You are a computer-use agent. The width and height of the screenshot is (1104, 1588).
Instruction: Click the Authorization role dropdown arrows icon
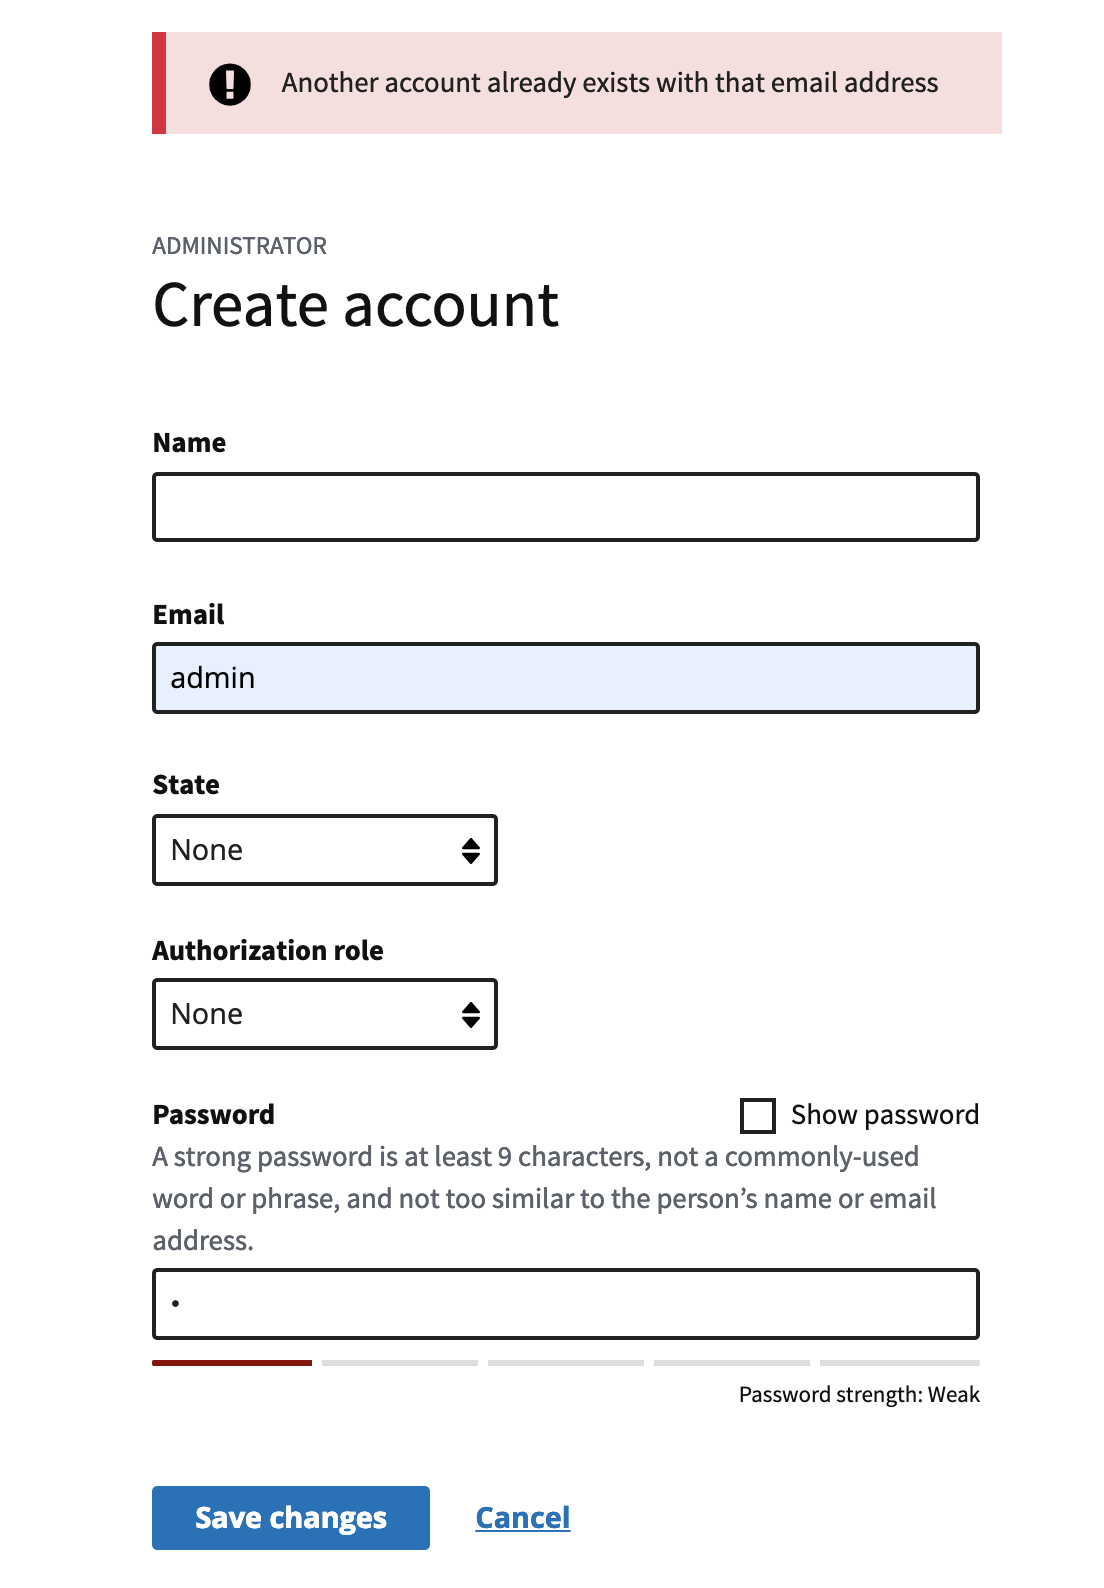(471, 1014)
